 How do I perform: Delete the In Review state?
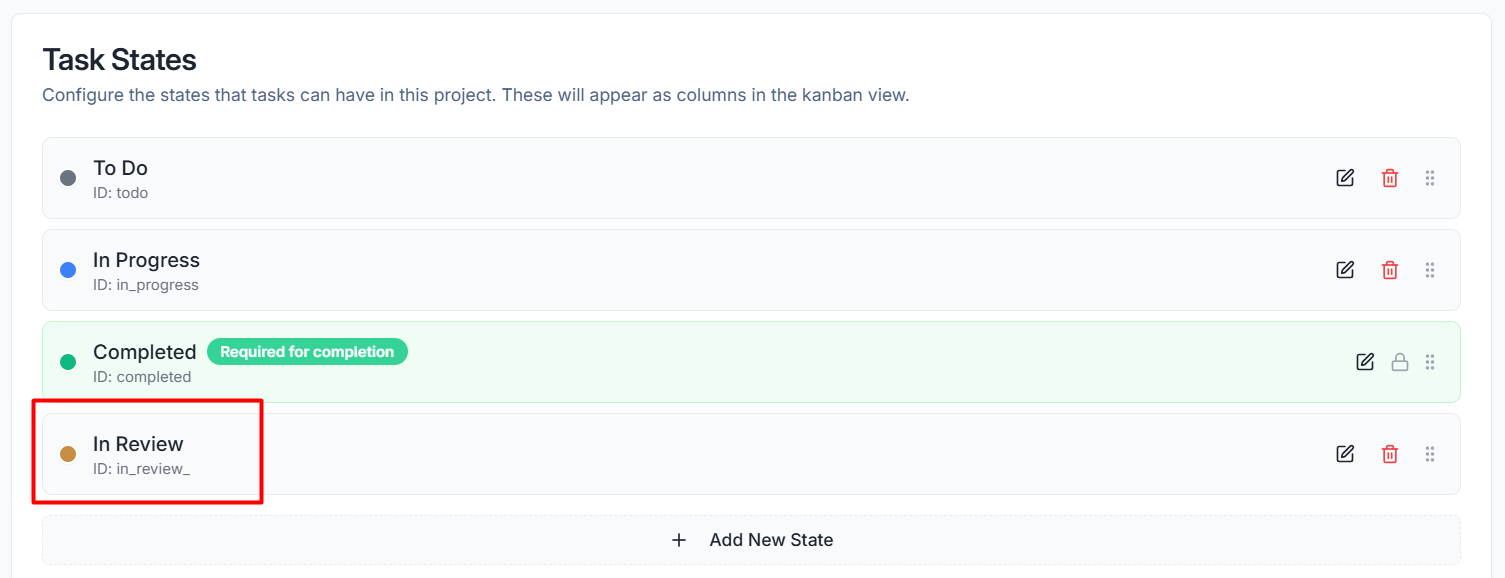1389,454
